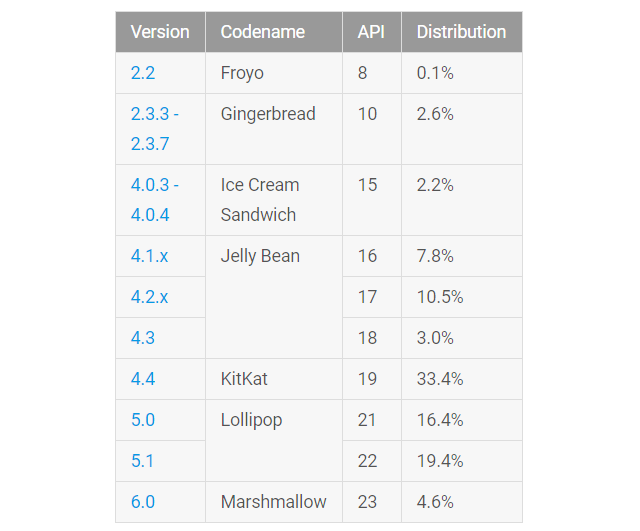Image resolution: width=640 pixels, height=531 pixels.
Task: Click the Codename column header
Action: click(x=263, y=32)
